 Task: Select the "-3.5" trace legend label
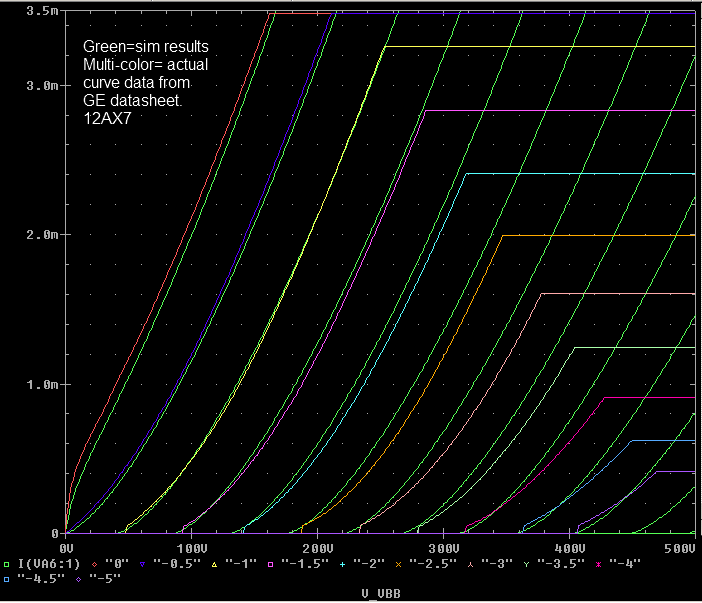pos(561,564)
